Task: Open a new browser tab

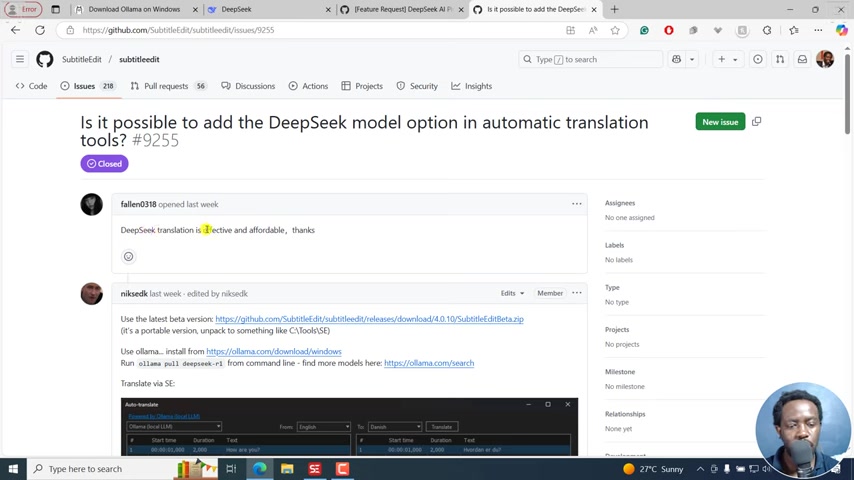Action: (x=614, y=9)
